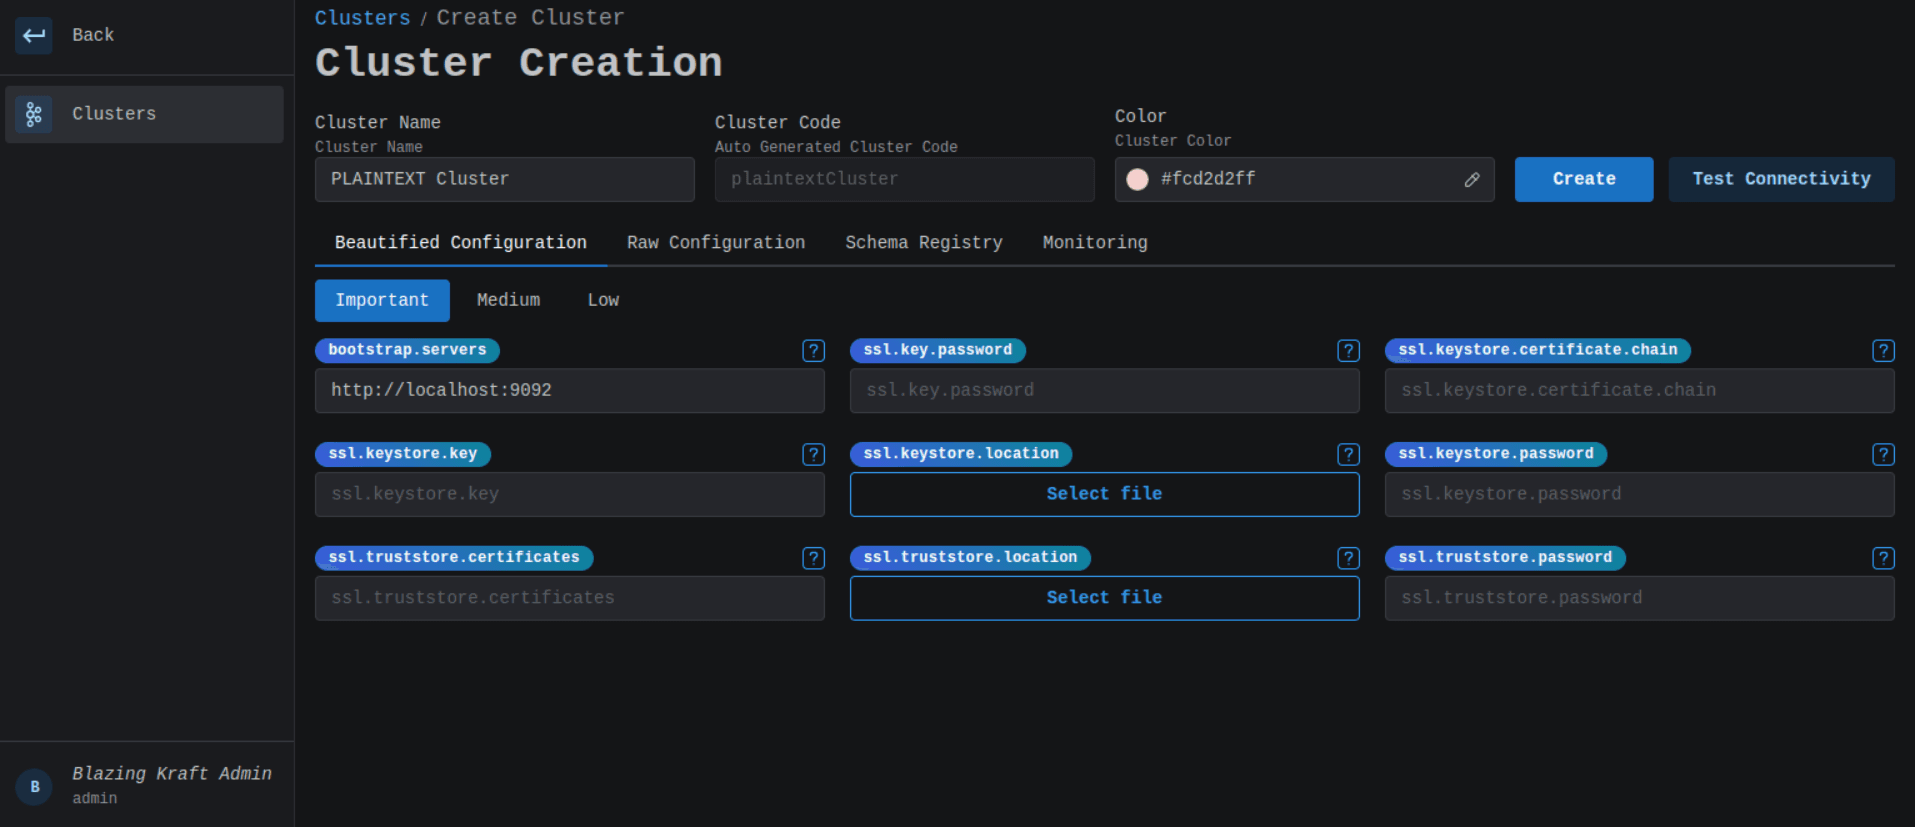Click the ssl.keystore.certificate.chain label badge
Viewport: 1915px width, 827px height.
point(1538,350)
